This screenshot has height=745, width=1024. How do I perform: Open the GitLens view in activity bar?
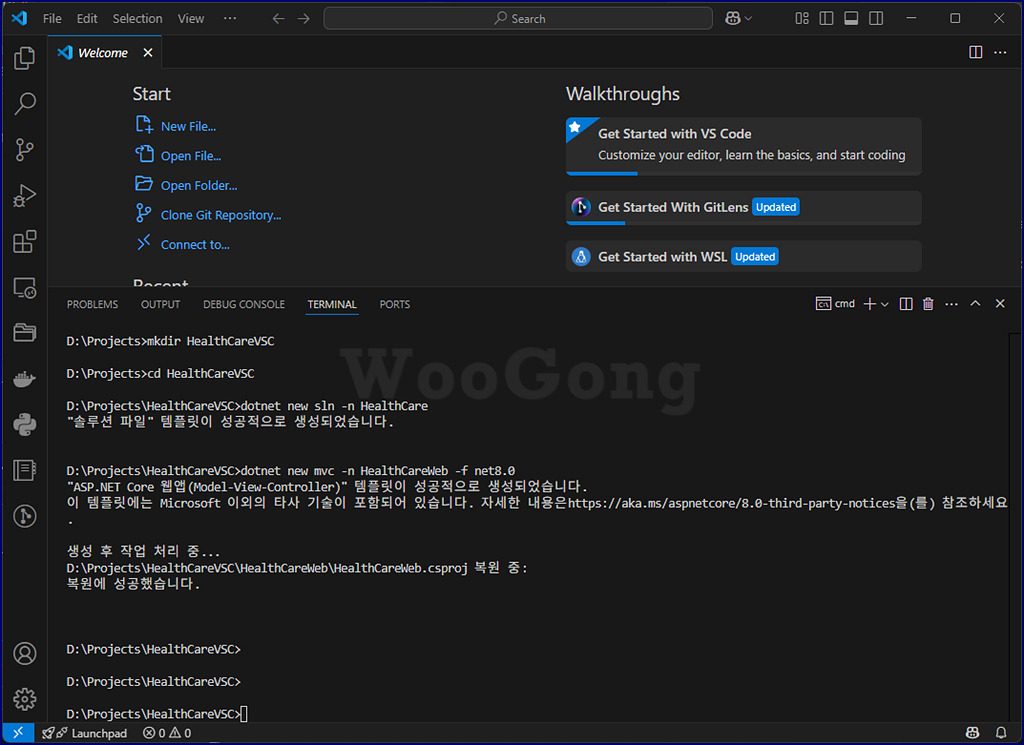point(24,516)
